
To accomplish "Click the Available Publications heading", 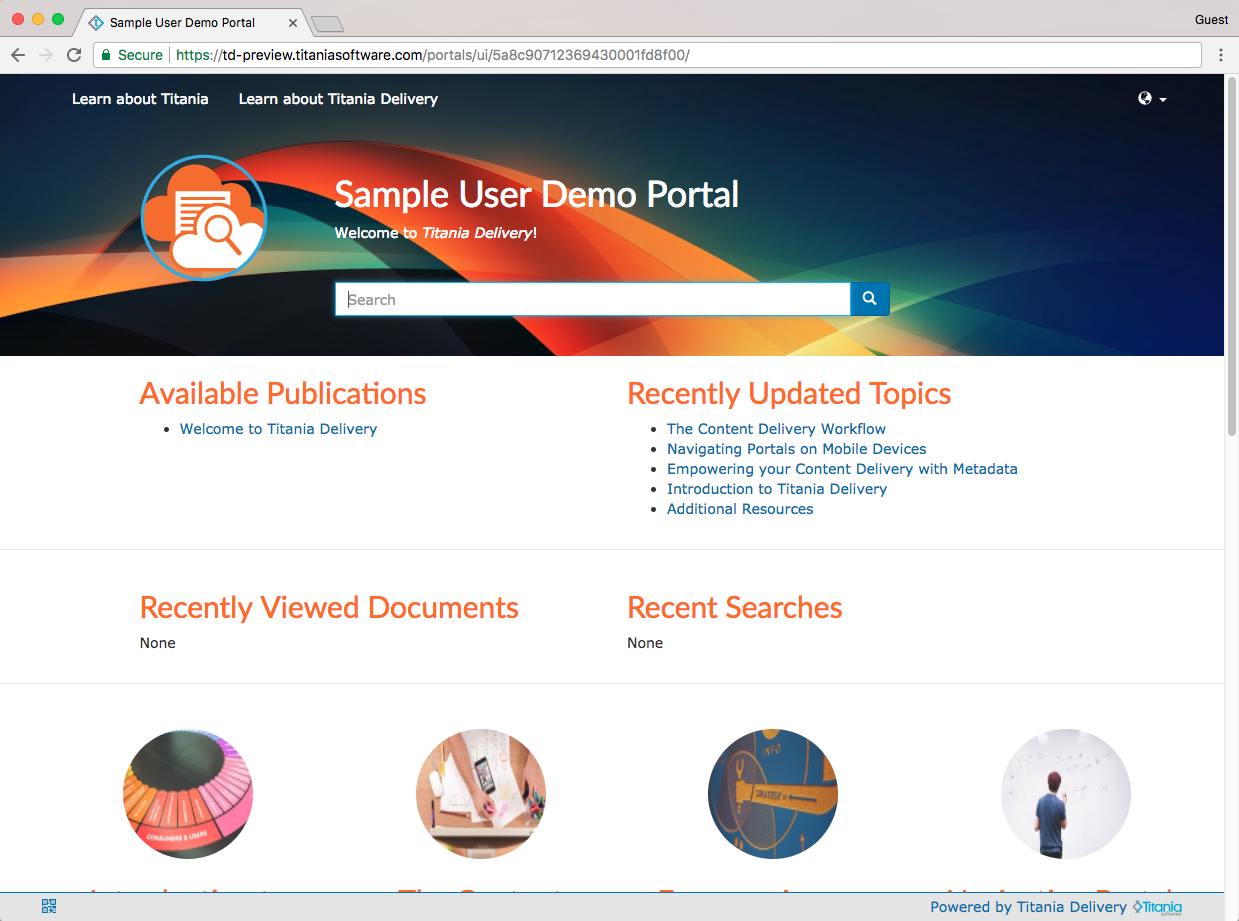I will [283, 393].
